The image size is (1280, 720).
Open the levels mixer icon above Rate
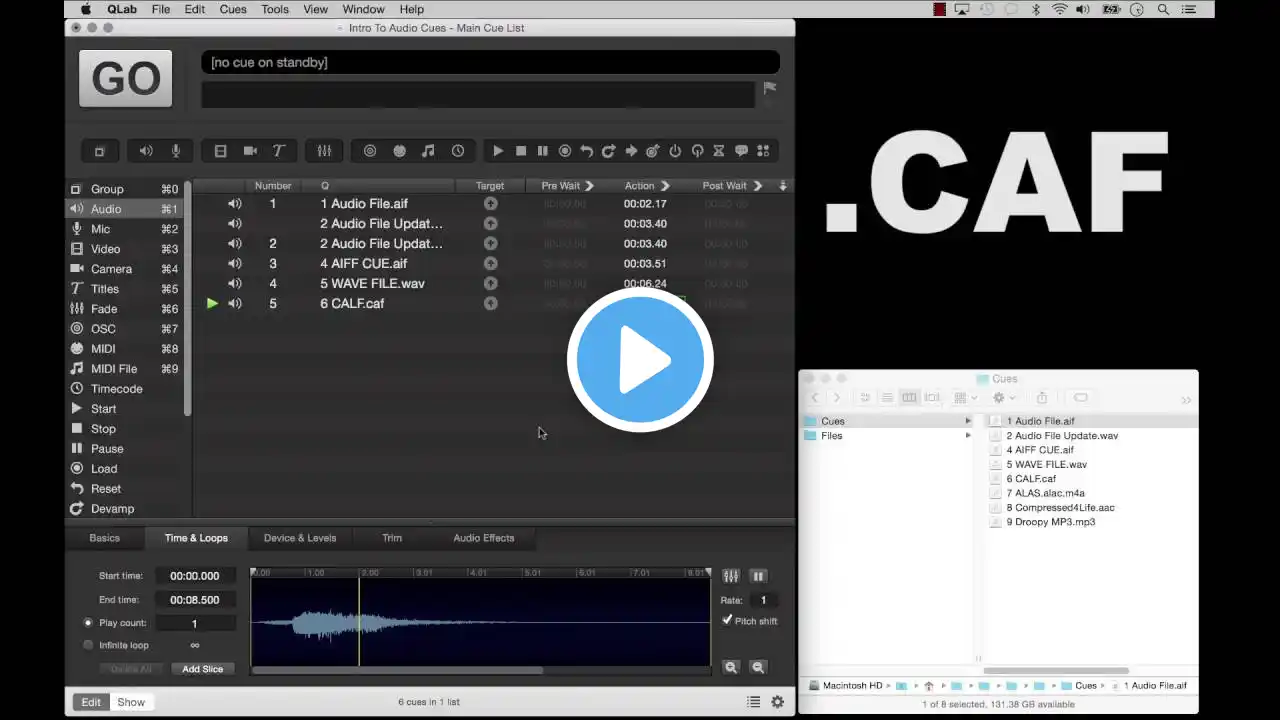click(x=731, y=576)
